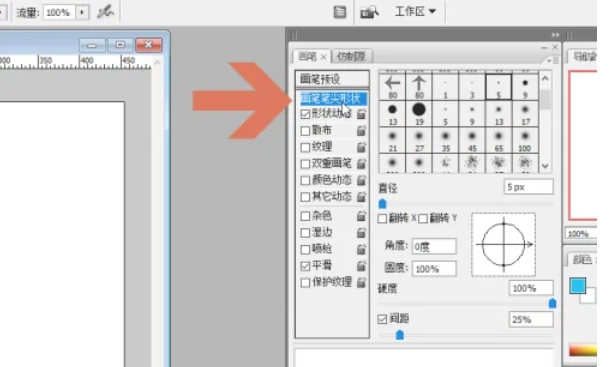Click the 圆度 100% input field
This screenshot has height=367, width=613.
[434, 269]
